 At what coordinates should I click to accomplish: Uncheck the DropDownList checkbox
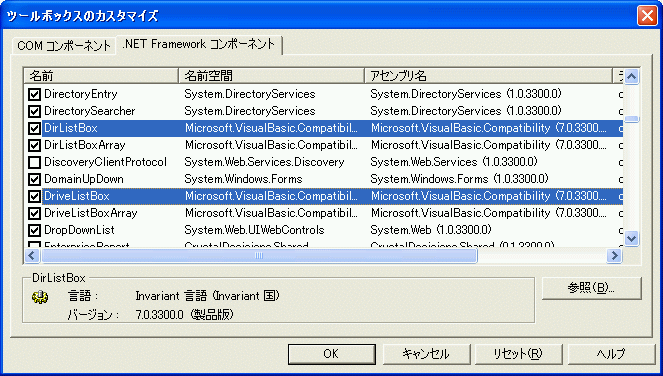coord(34,230)
